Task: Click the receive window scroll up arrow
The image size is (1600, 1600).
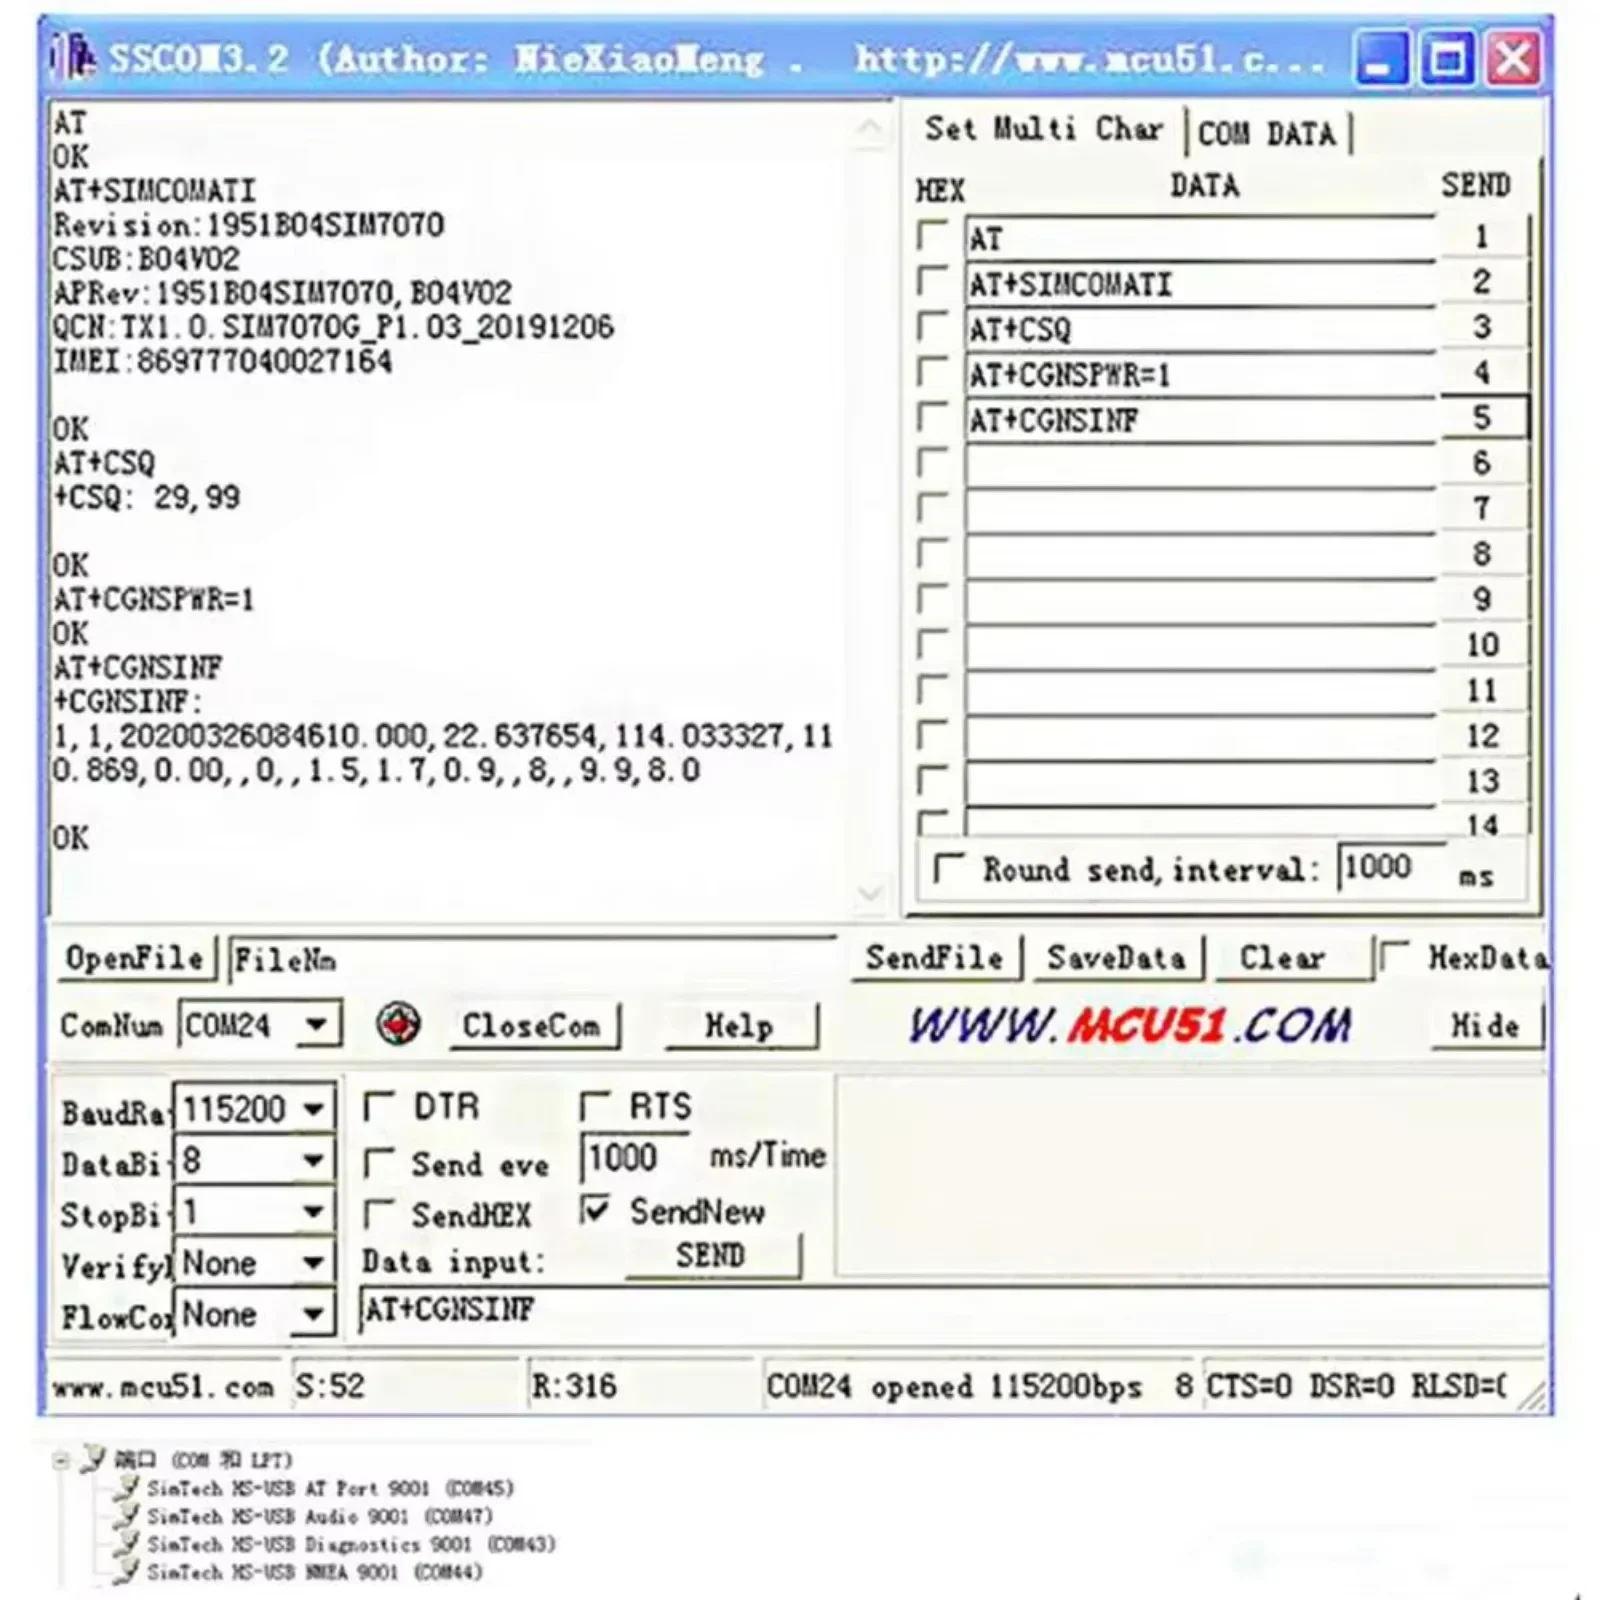Action: (x=869, y=128)
